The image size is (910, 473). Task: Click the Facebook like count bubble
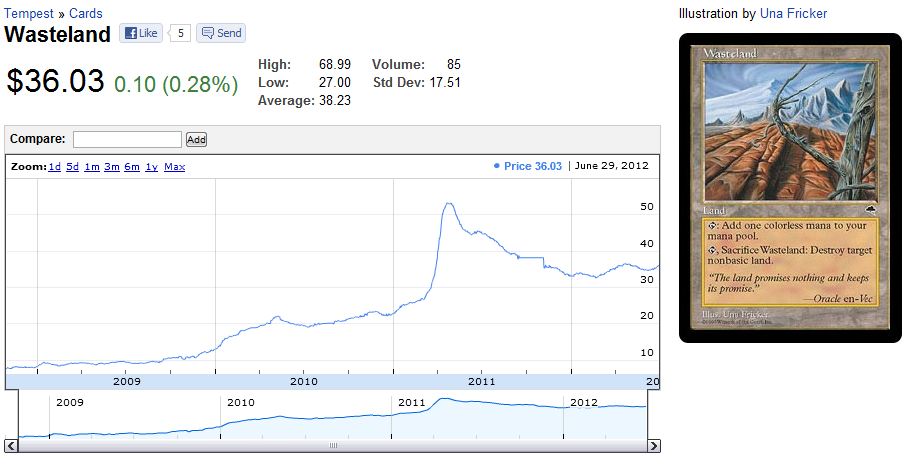click(x=180, y=33)
